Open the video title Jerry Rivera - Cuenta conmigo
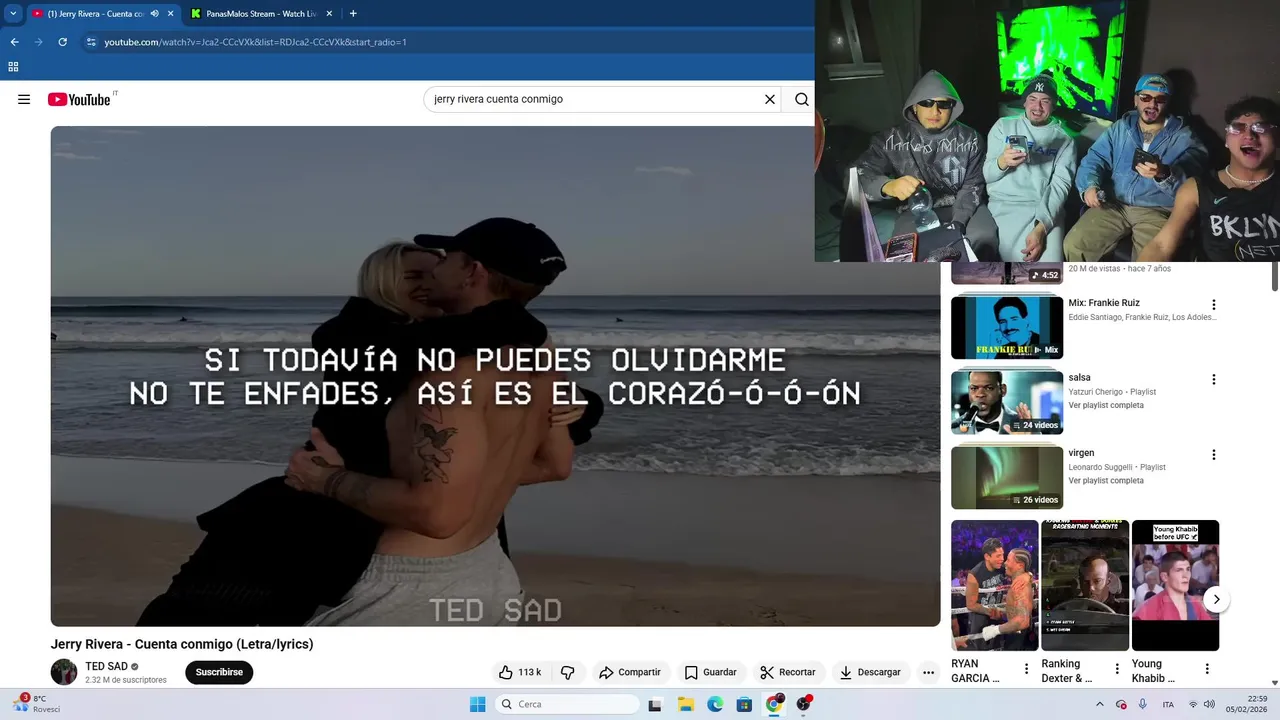Image resolution: width=1280 pixels, height=720 pixels. [182, 644]
